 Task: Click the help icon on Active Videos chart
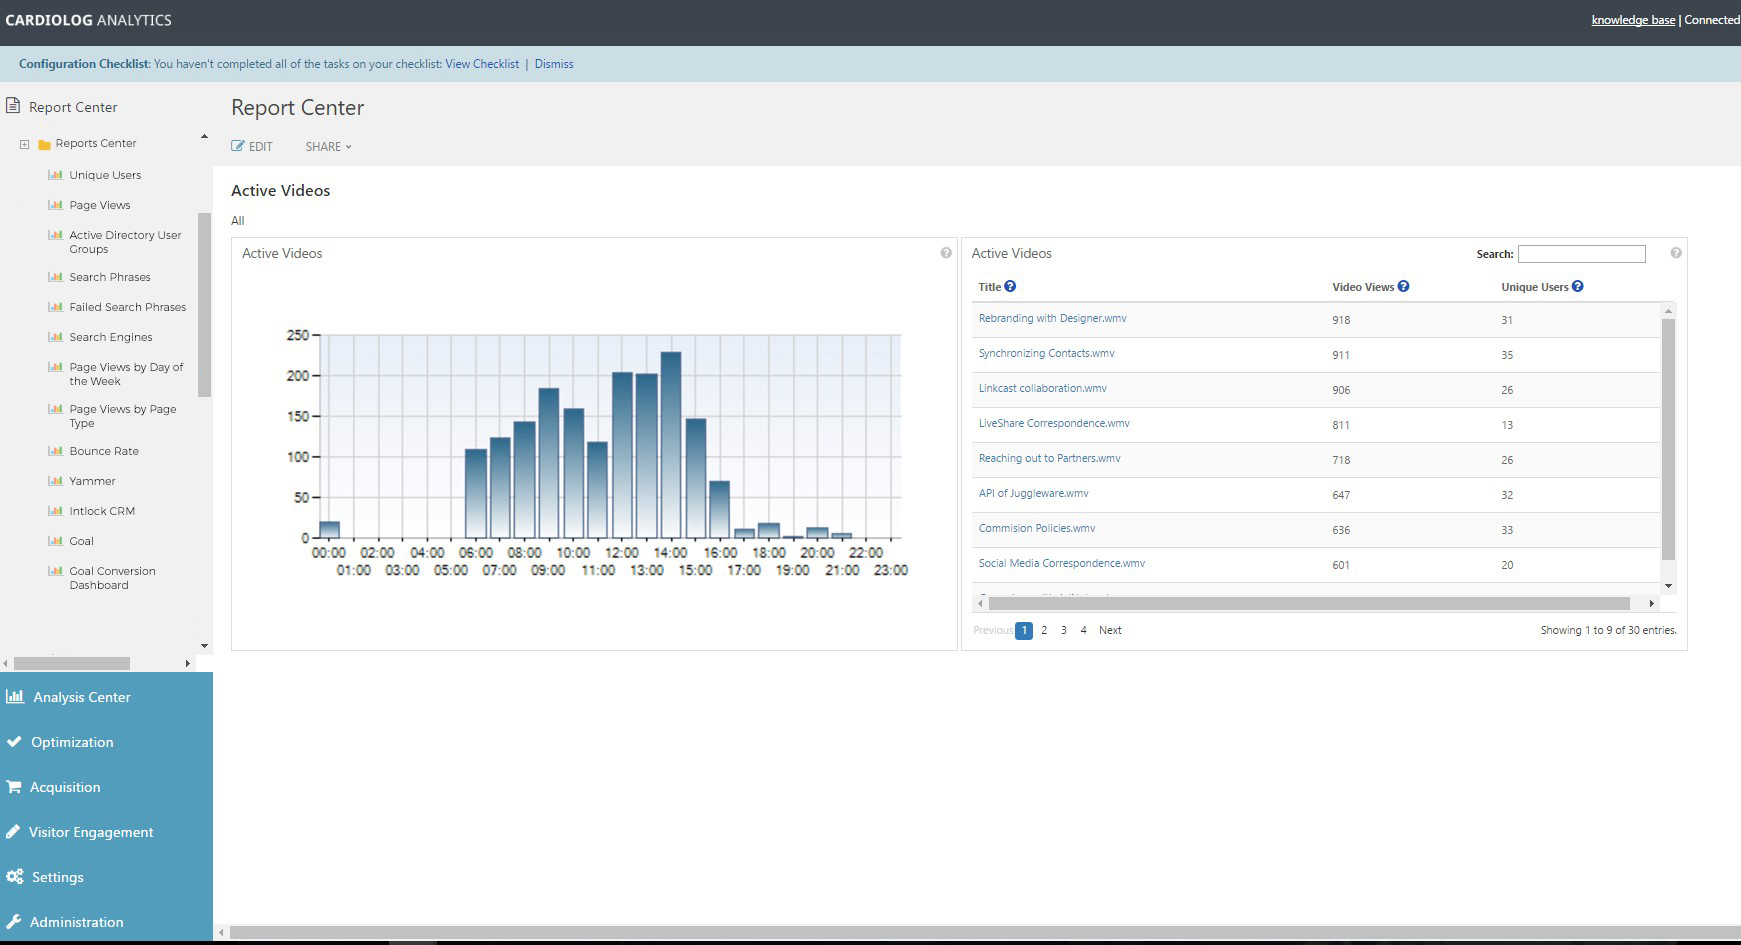pos(946,253)
